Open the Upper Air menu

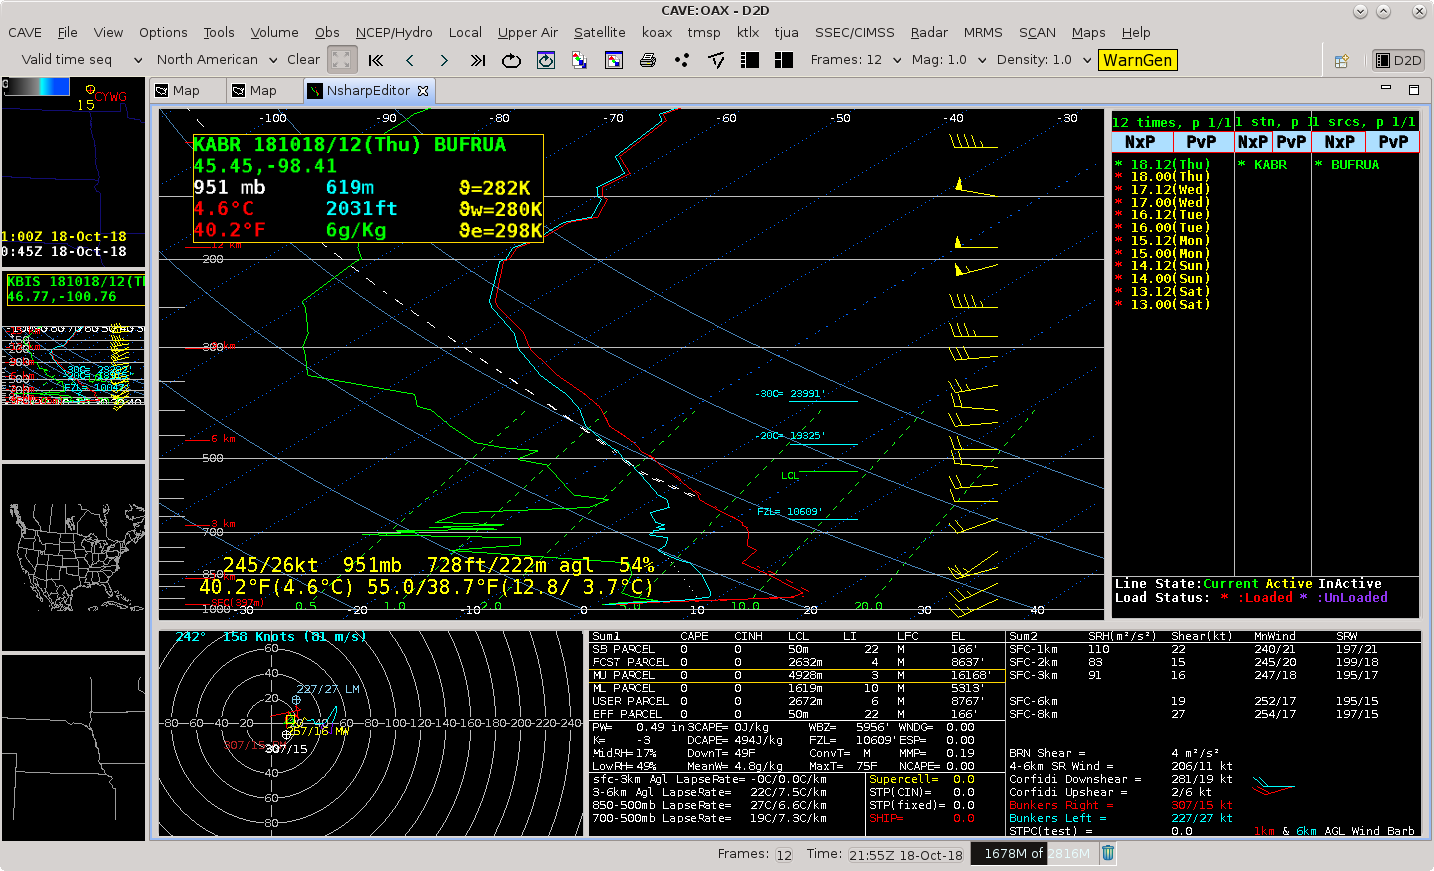[528, 32]
